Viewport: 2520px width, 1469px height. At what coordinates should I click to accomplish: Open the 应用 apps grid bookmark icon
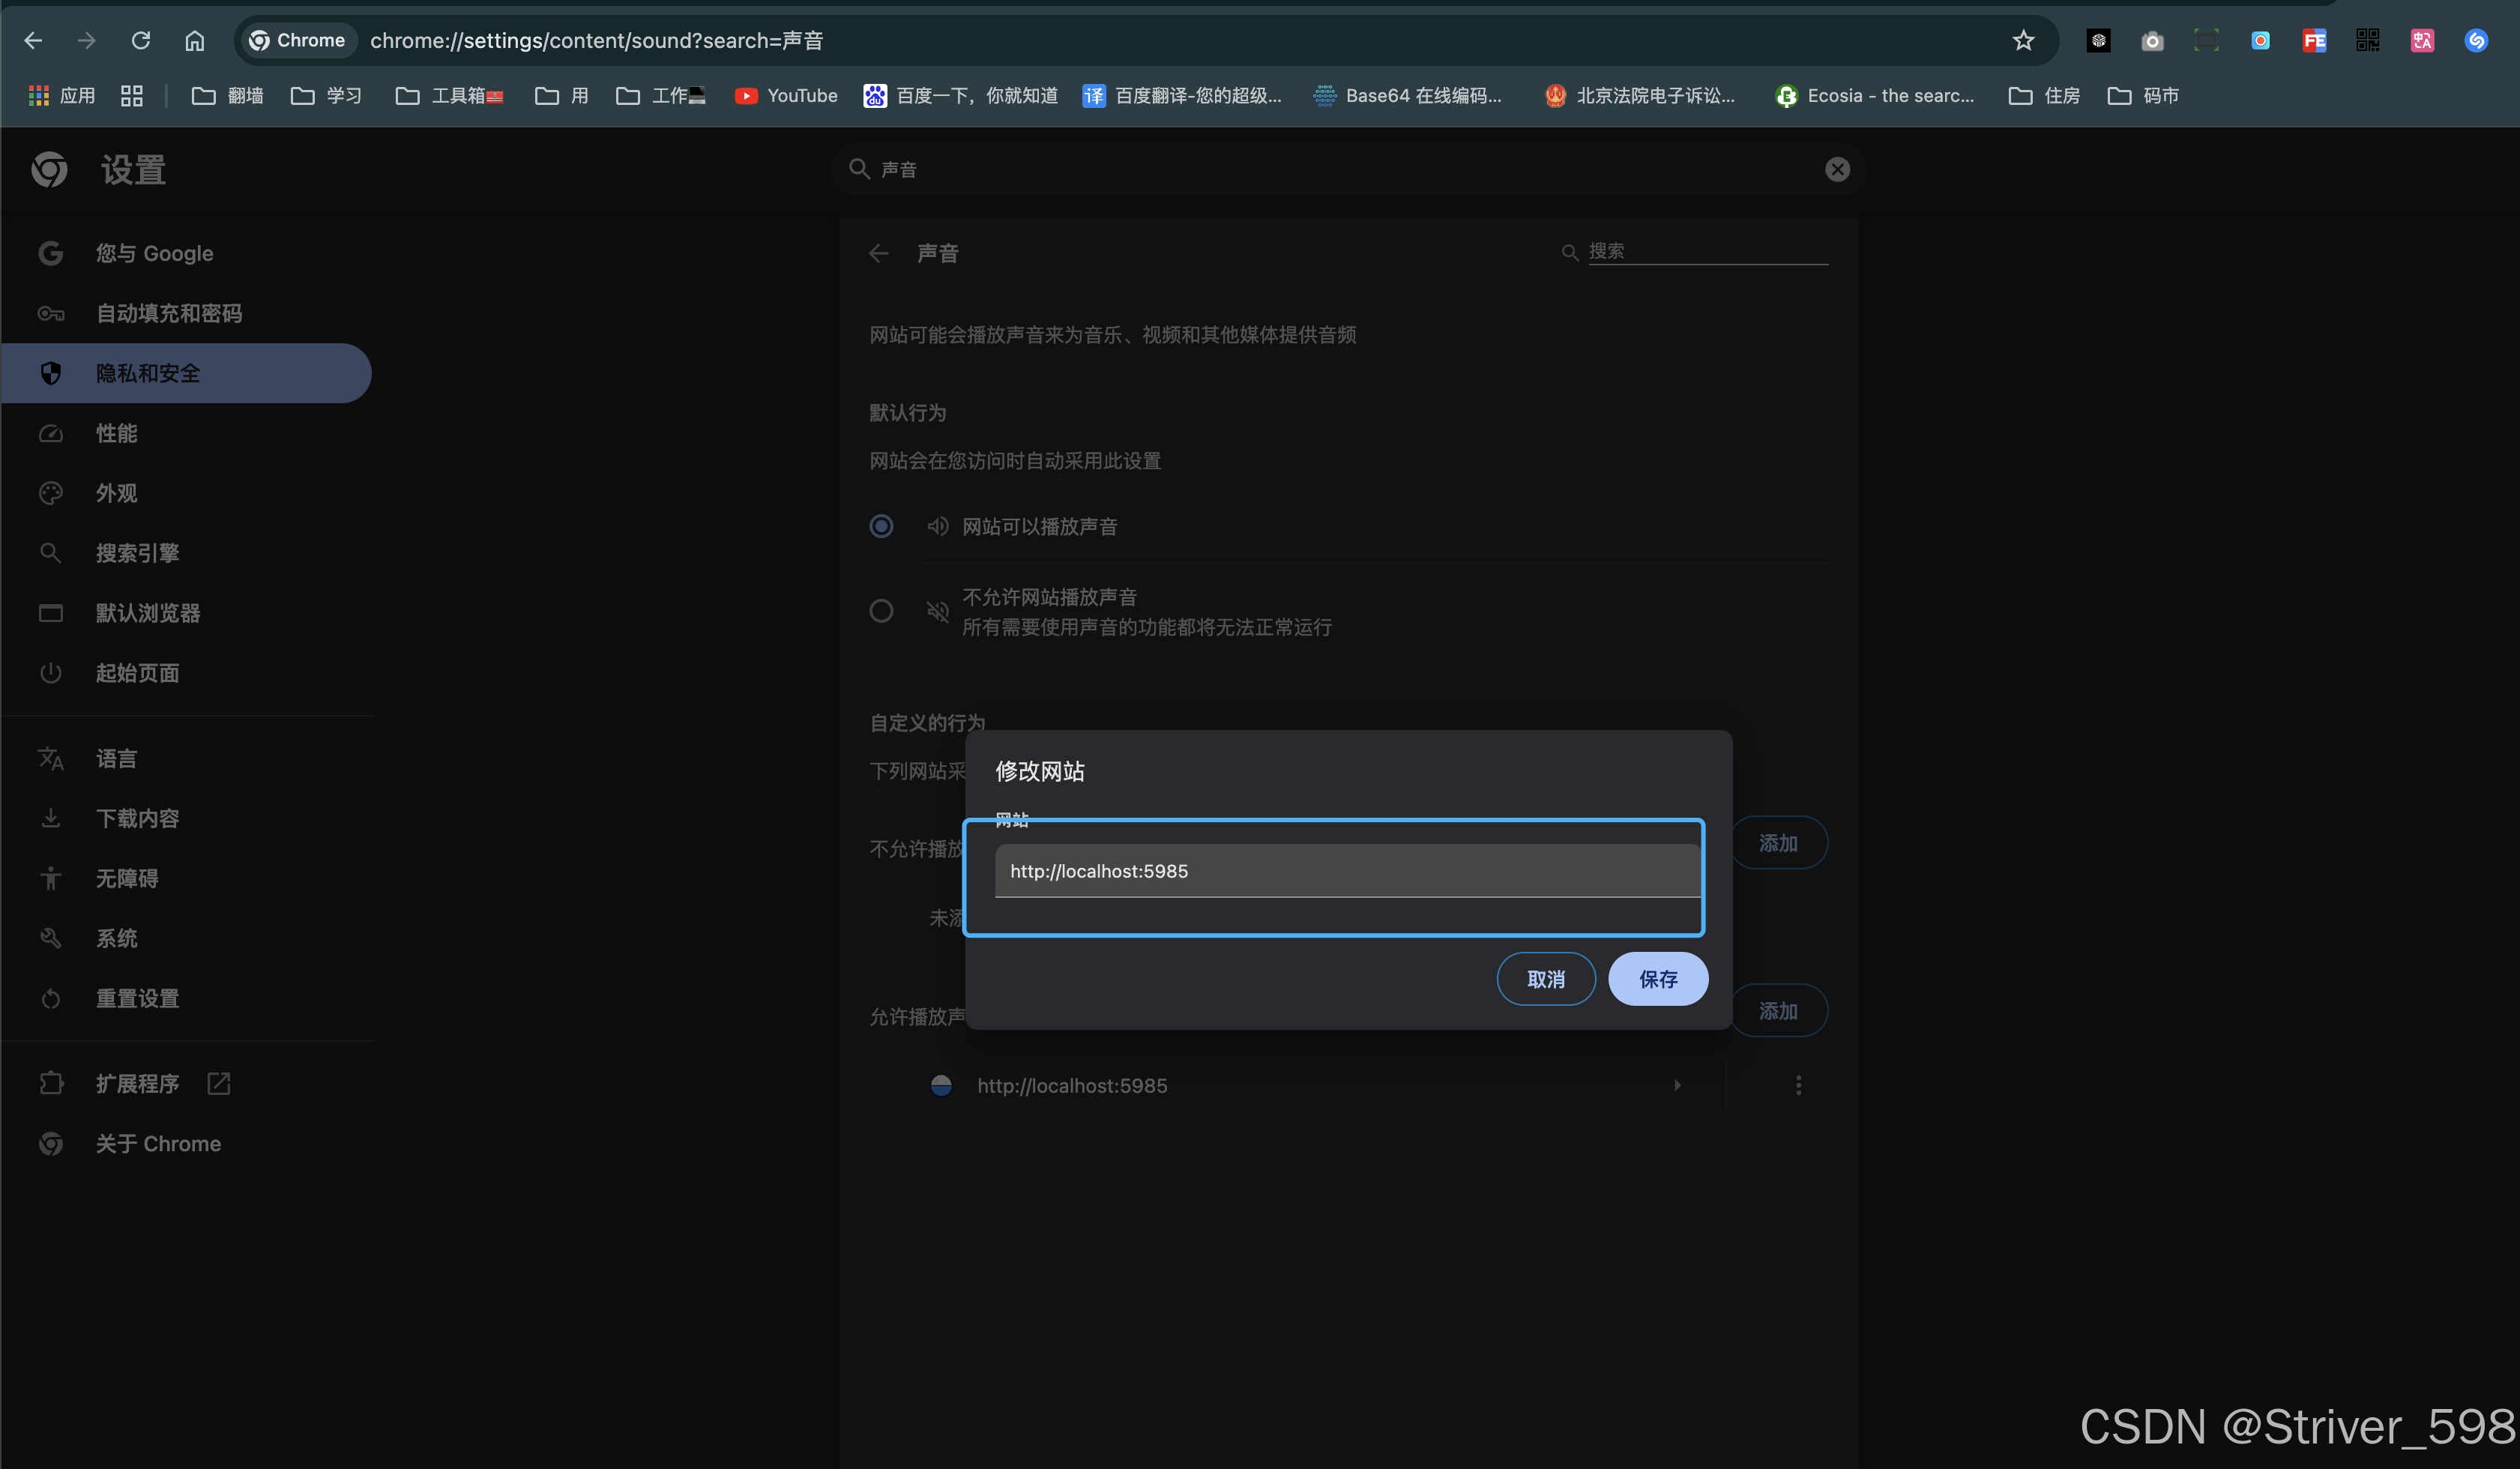39,96
